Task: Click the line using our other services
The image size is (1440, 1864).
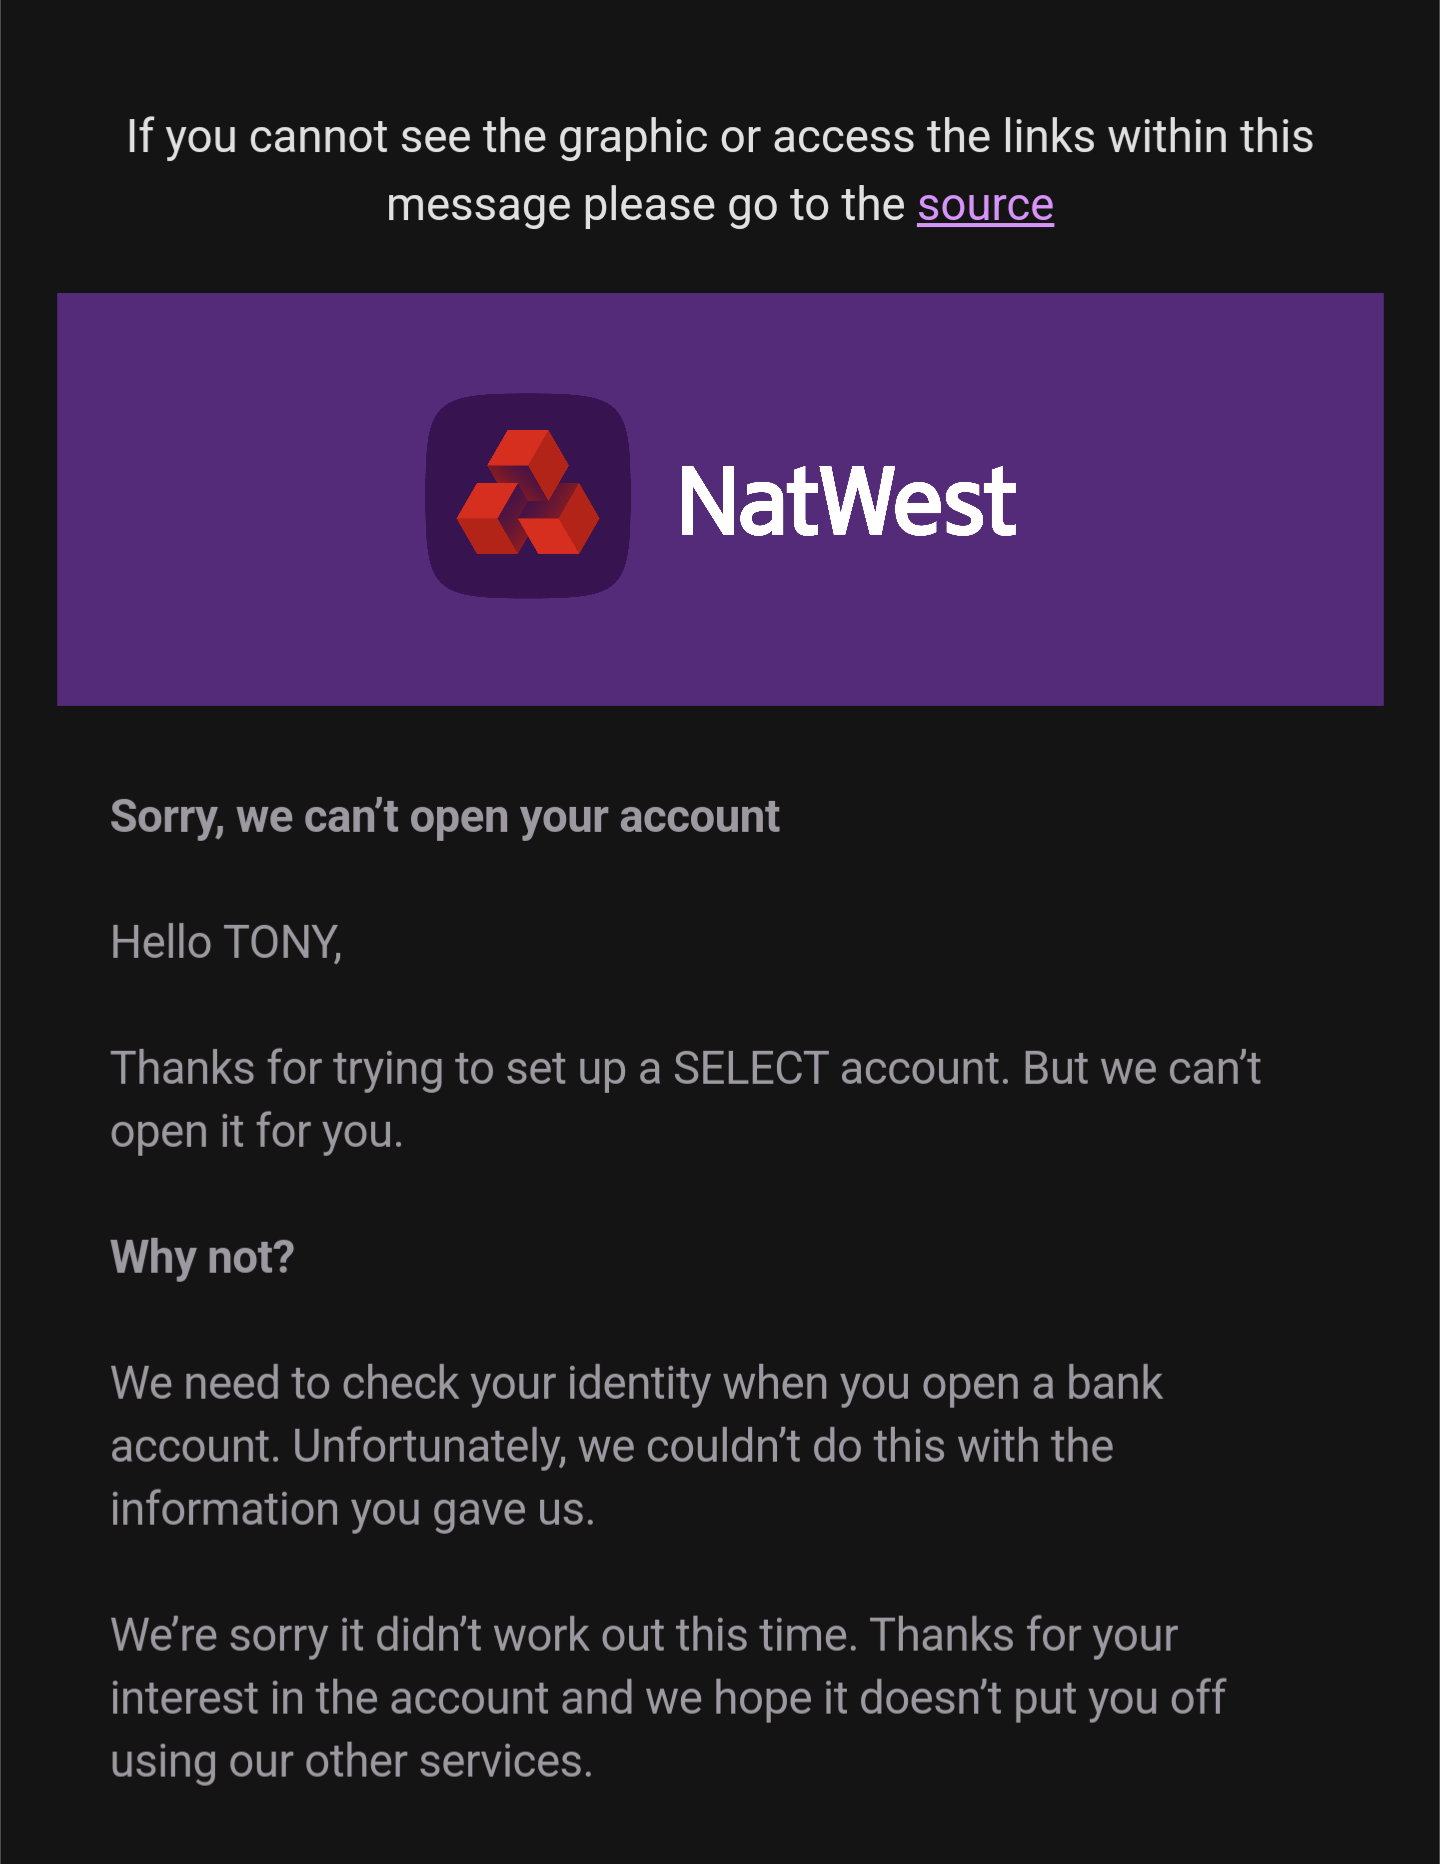Action: 351,1762
